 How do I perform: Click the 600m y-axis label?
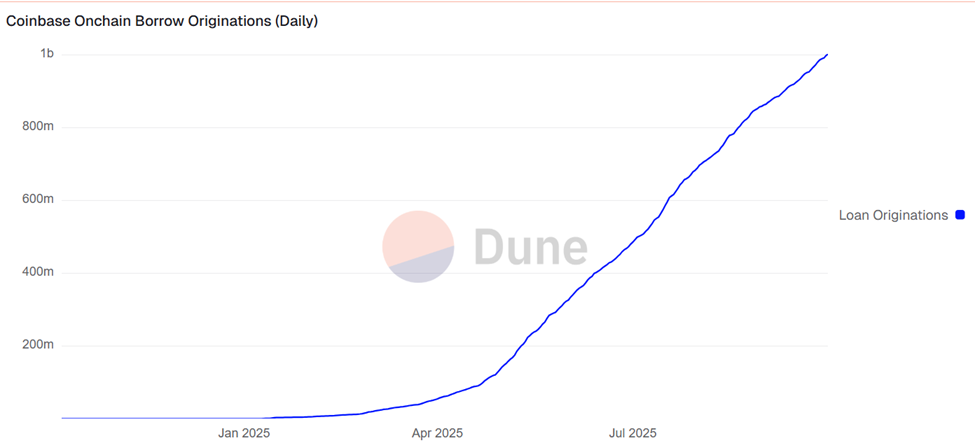[x=40, y=200]
